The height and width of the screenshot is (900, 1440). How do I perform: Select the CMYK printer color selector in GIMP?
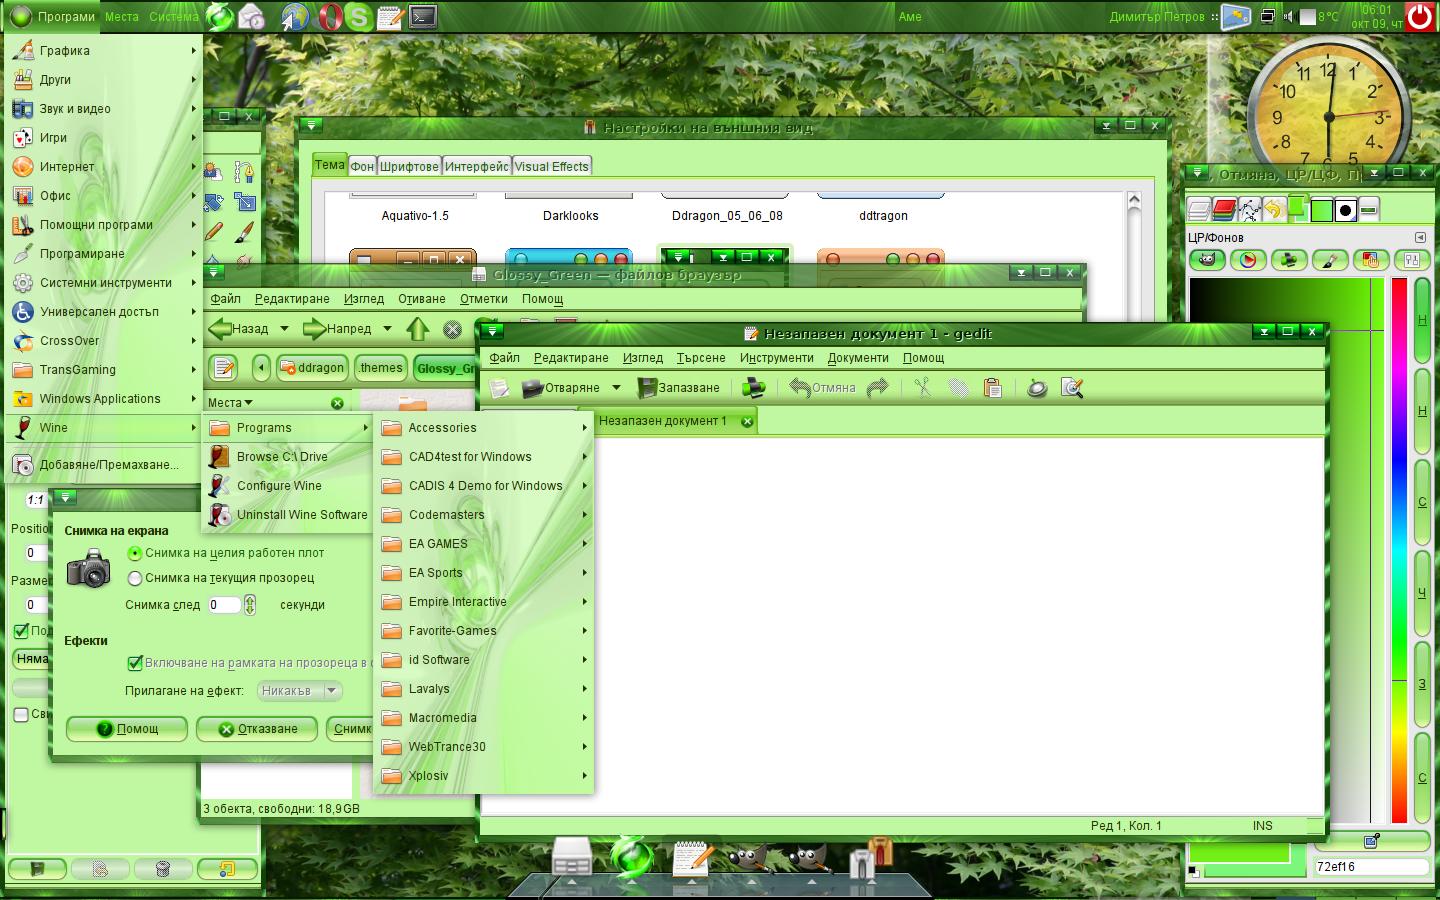1289,260
